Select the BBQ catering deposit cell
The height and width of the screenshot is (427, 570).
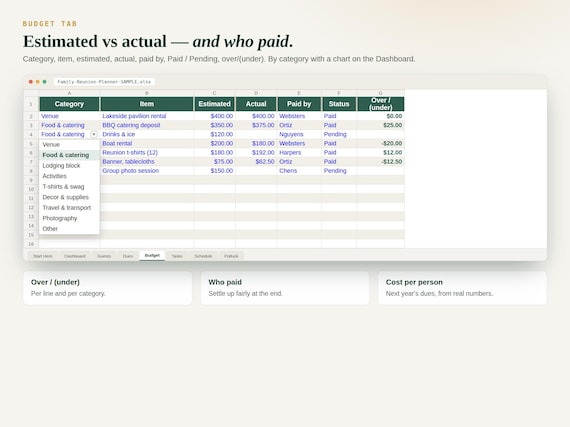point(147,125)
